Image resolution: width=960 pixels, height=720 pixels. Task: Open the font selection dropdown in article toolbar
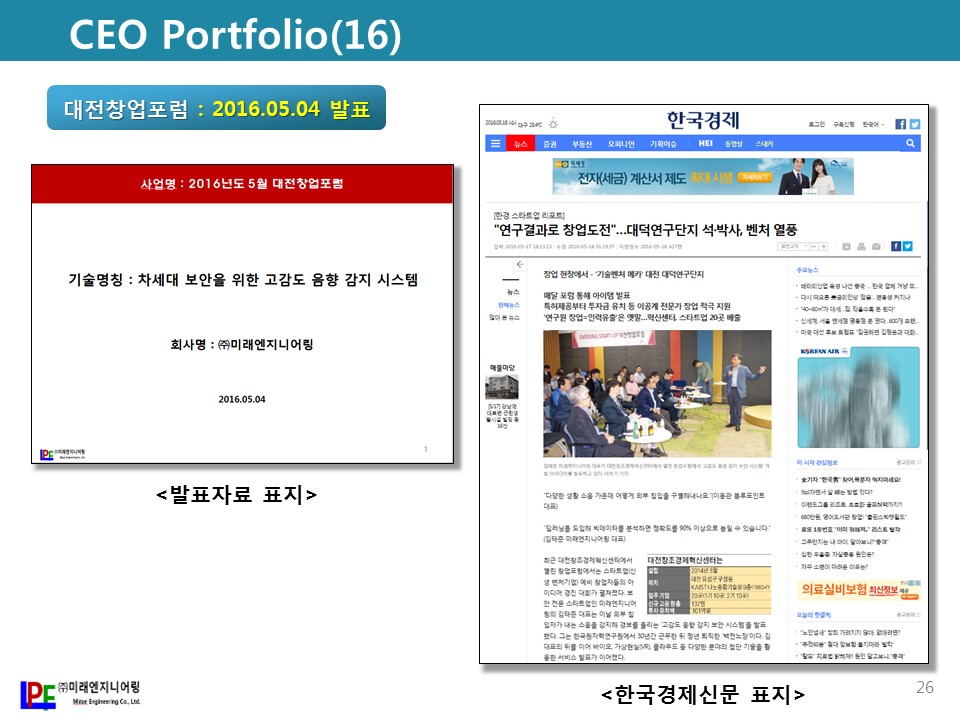[x=793, y=246]
